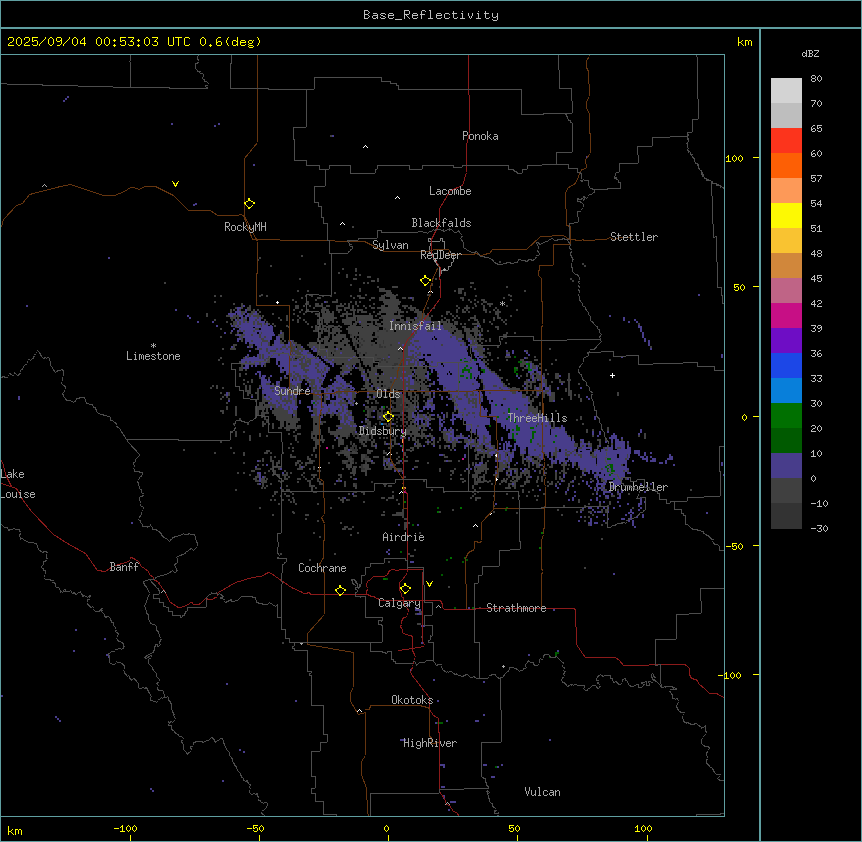
Task: Click the 2025/09/04 00:53:03 UTC timestamp
Action: 99,42
